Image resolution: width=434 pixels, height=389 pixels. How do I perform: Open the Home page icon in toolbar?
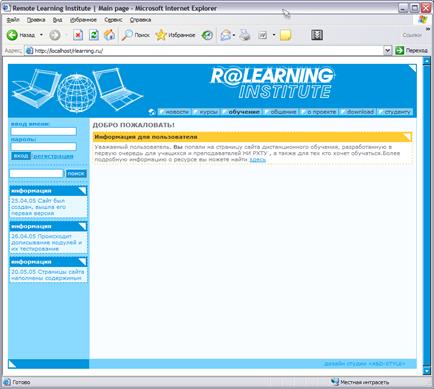[x=109, y=35]
